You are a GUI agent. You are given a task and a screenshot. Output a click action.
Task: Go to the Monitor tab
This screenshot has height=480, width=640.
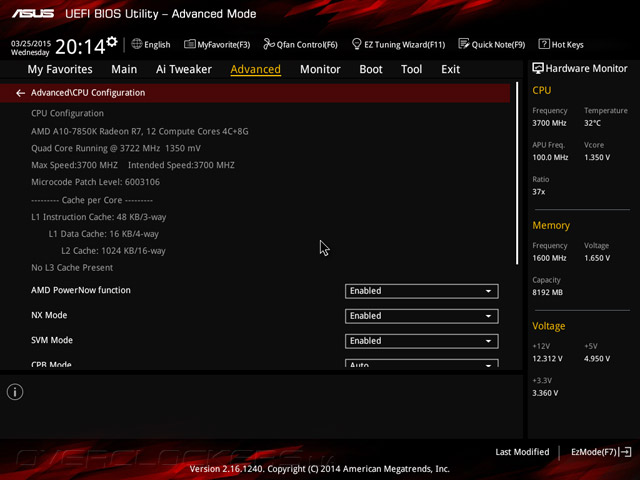tap(320, 69)
